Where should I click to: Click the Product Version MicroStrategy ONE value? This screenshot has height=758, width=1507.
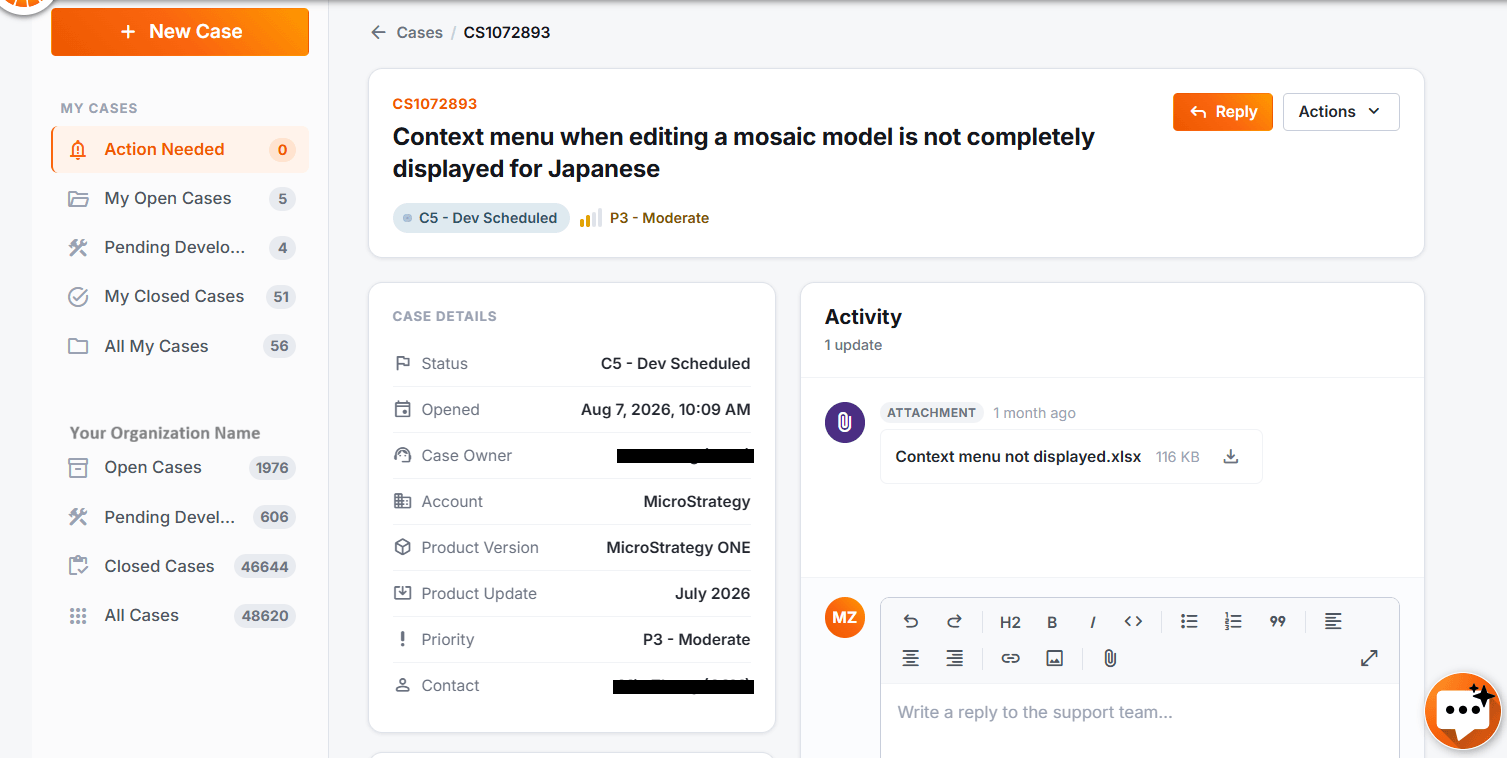(x=678, y=548)
